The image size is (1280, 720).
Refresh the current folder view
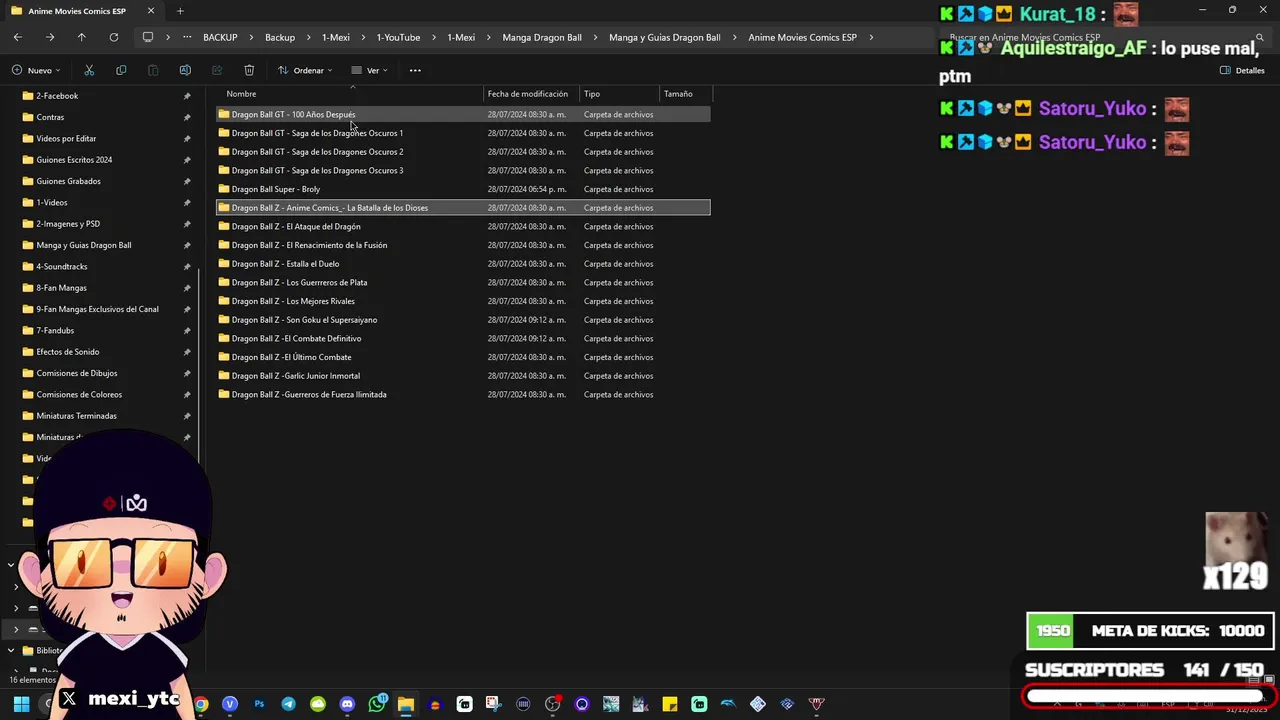[114, 37]
